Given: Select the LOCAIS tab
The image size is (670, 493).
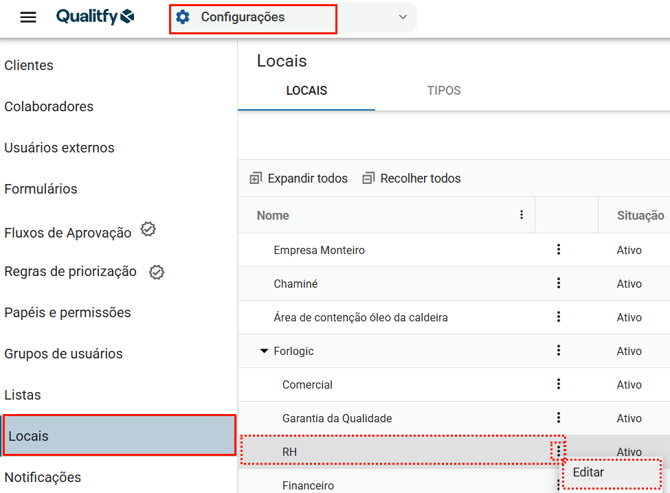Looking at the screenshot, I should click(x=306, y=90).
